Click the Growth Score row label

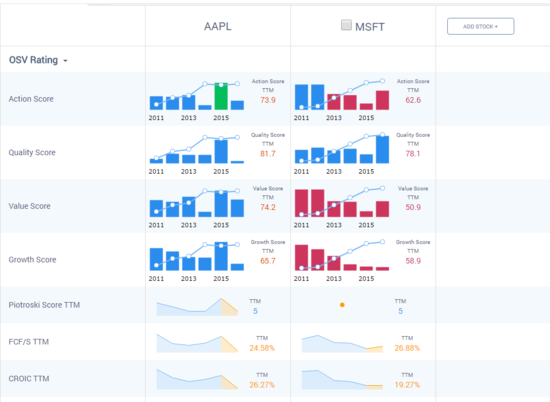(32, 260)
